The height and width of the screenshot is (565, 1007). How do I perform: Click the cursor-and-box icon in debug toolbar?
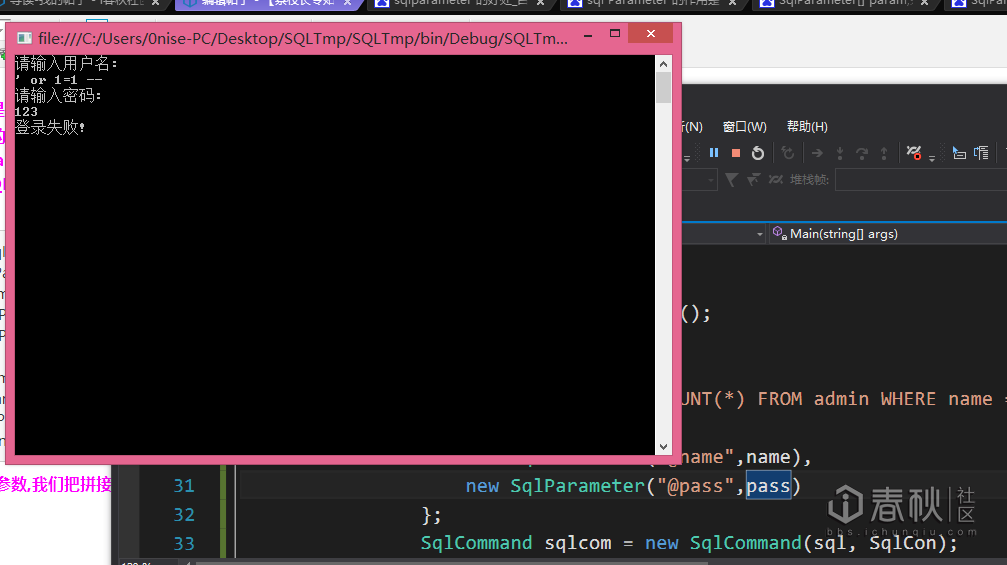[x=959, y=153]
